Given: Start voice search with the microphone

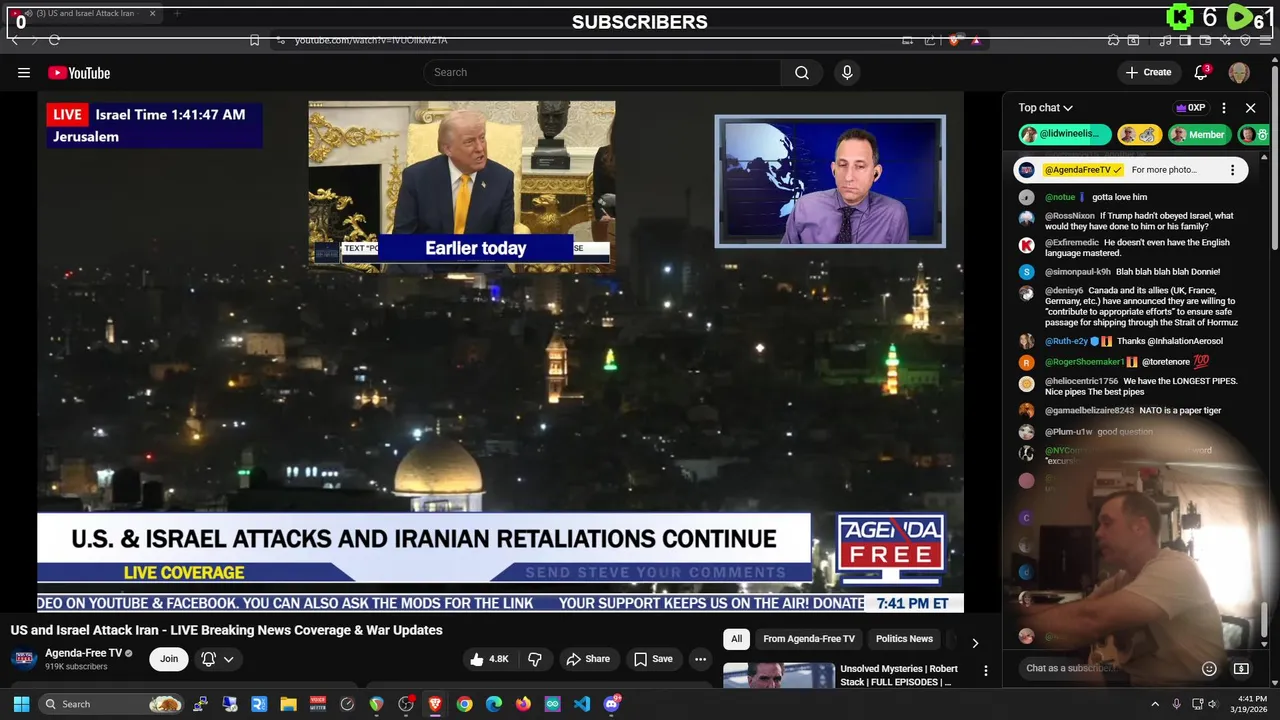Looking at the screenshot, I should pos(847,72).
